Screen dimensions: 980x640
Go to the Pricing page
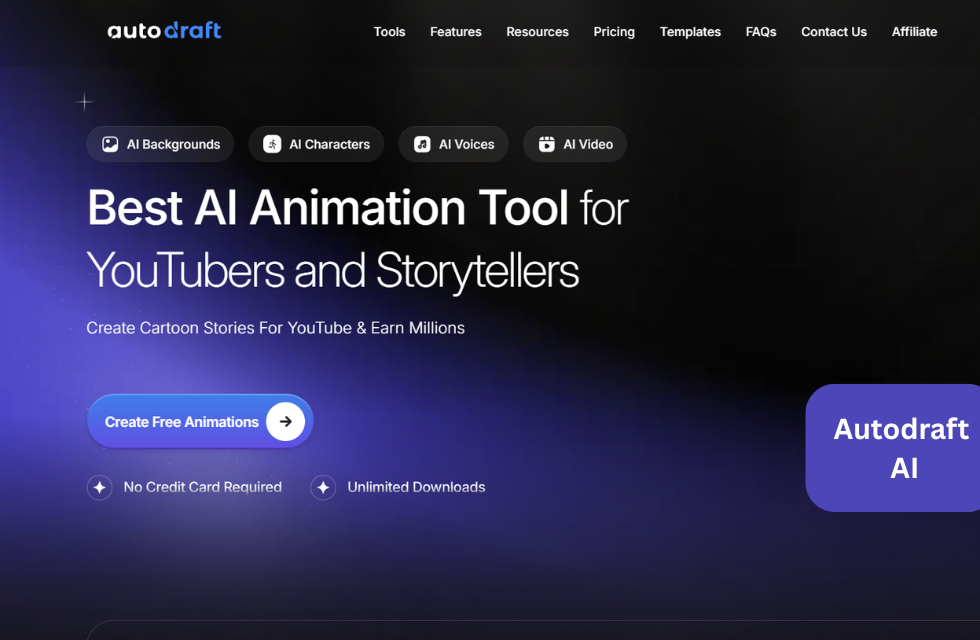pos(613,32)
